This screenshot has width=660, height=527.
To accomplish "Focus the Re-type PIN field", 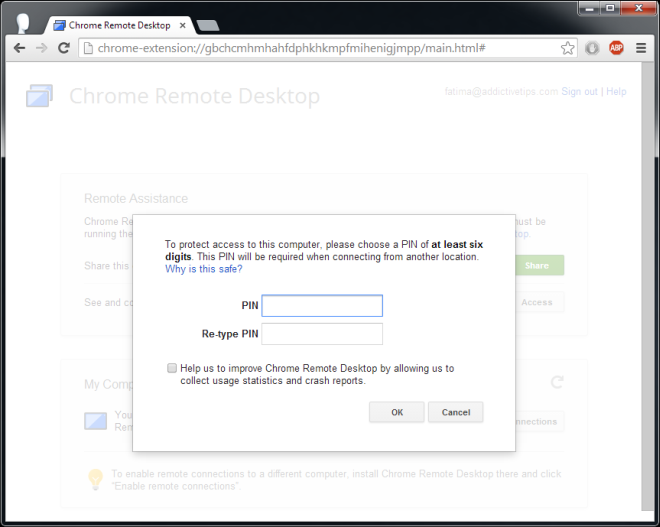I will click(322, 334).
